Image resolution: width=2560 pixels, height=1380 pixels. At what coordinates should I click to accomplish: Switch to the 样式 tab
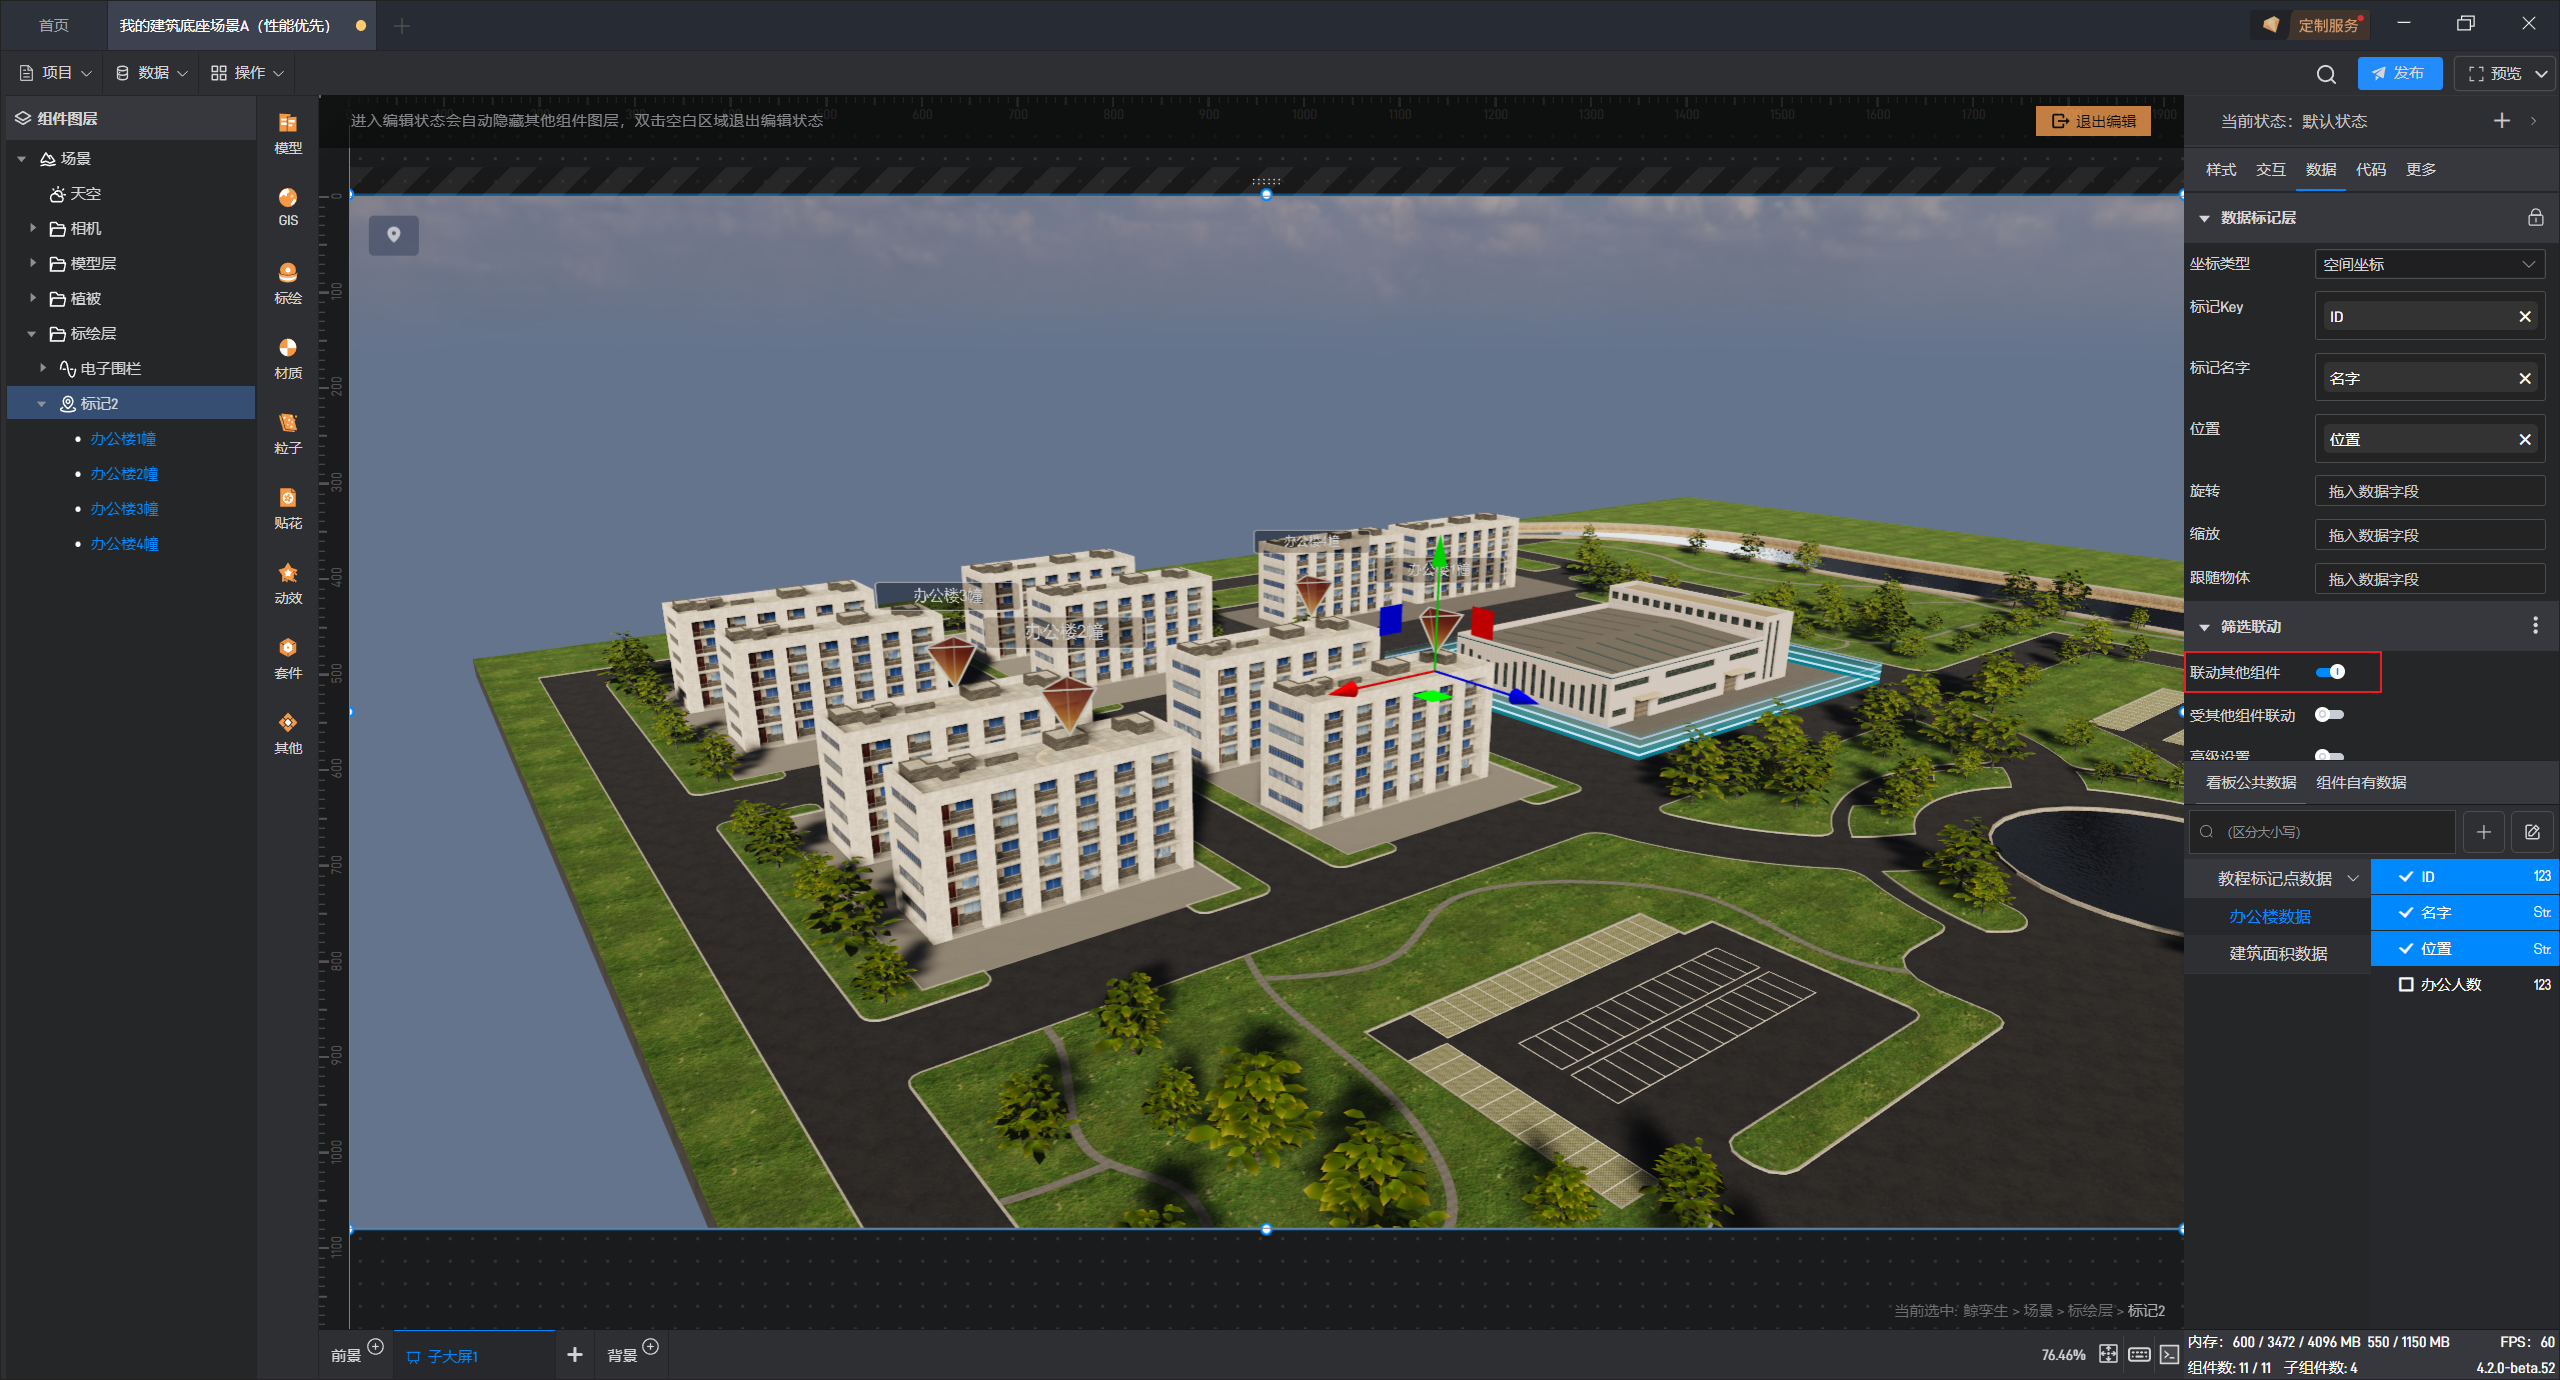tap(2220, 169)
